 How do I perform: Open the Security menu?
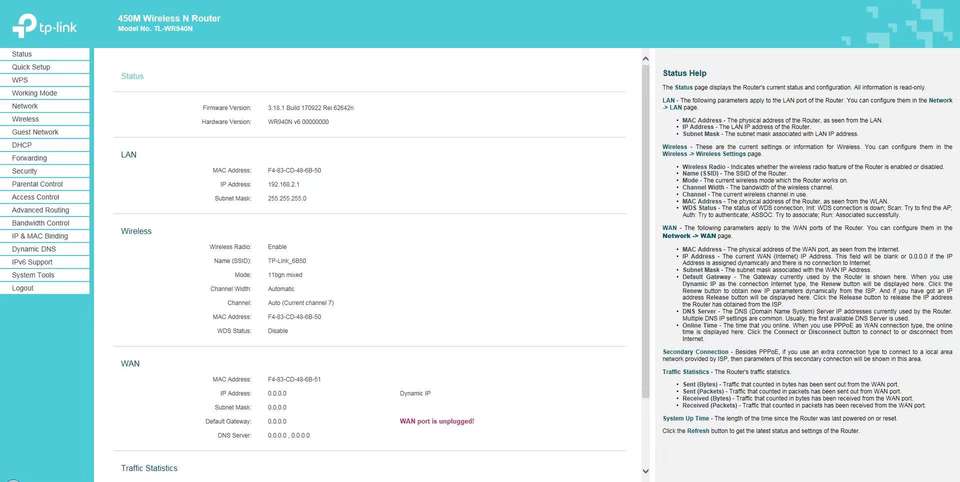pyautogui.click(x=45, y=171)
